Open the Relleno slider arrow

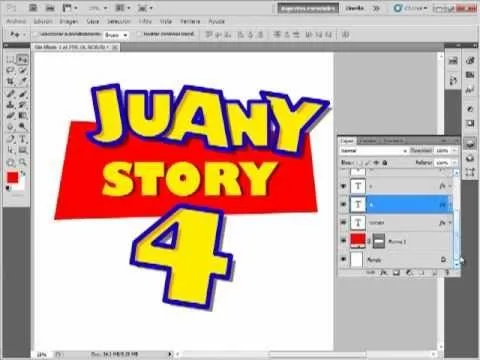click(x=454, y=163)
